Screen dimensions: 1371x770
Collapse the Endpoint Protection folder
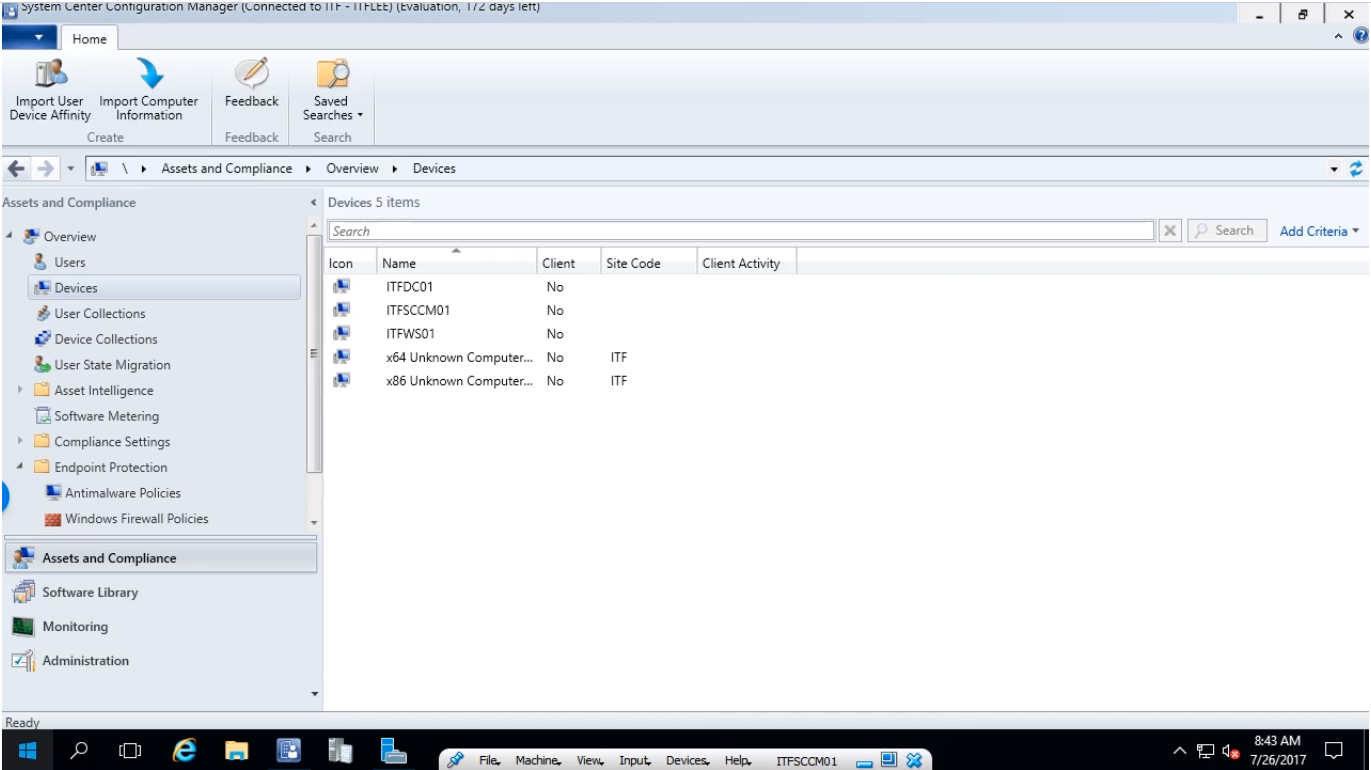click(20, 467)
